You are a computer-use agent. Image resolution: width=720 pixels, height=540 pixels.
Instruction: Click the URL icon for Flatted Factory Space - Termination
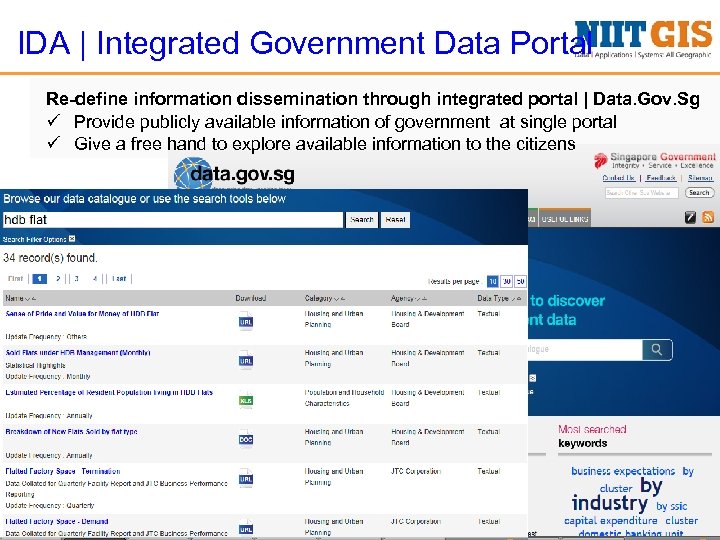(246, 479)
